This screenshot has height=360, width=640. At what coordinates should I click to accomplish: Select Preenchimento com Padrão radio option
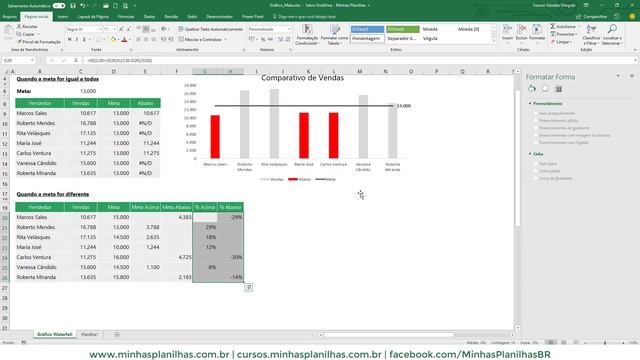(x=536, y=142)
